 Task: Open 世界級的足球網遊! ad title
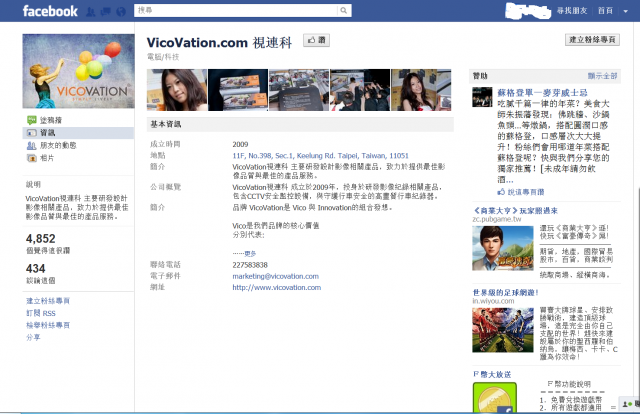point(505,293)
